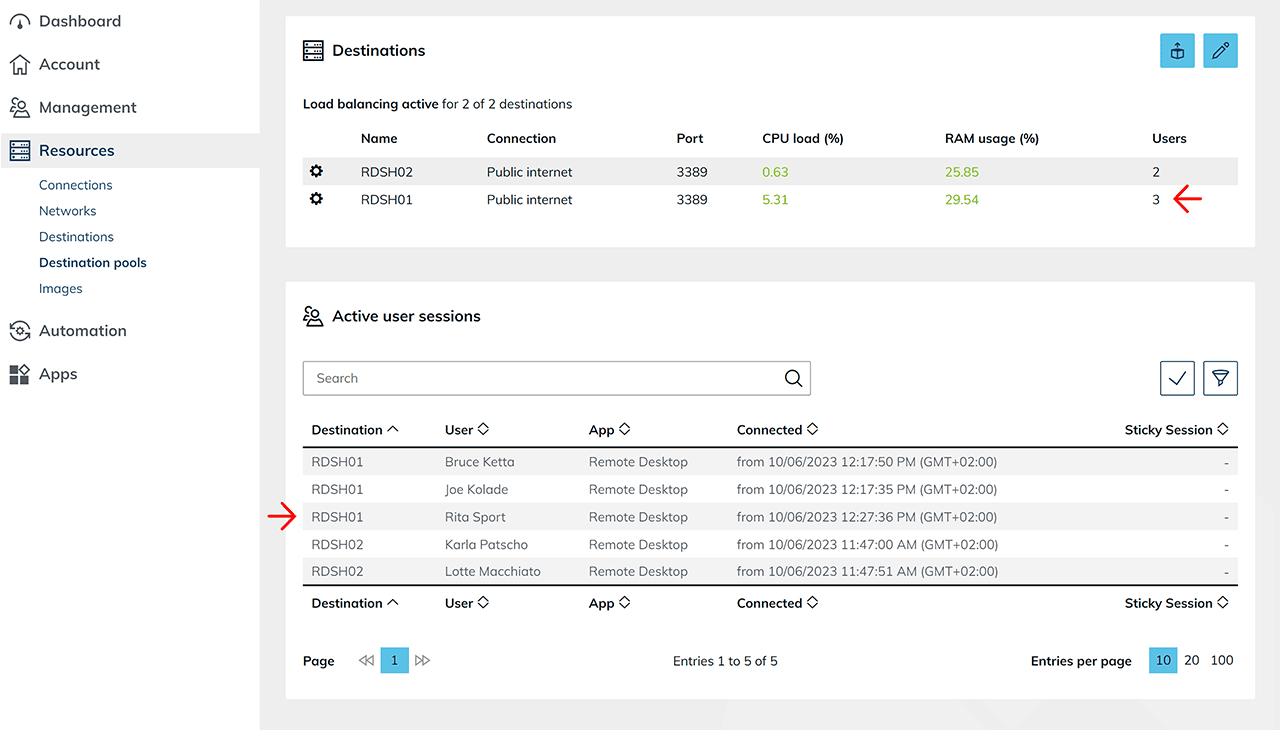
Task: Go to the previous page arrows
Action: pos(366,661)
